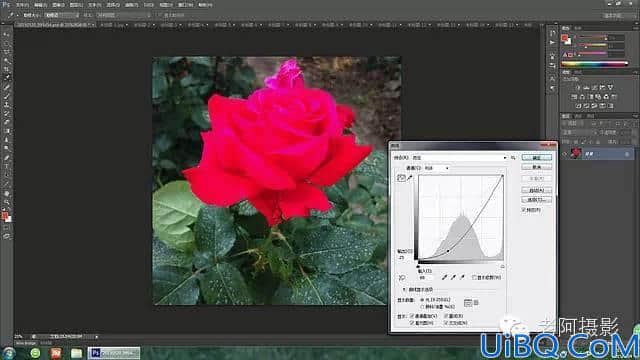Collapse the Curve Display Options section
This screenshot has width=640, height=360.
[404, 290]
